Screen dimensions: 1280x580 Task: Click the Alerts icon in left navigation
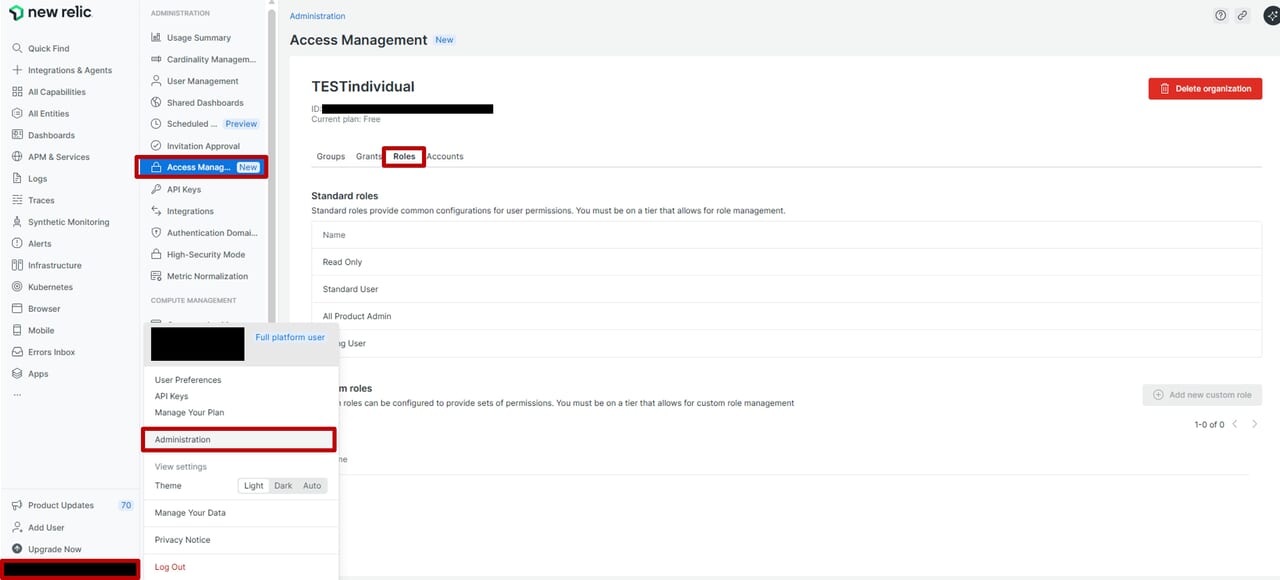pyautogui.click(x=17, y=243)
